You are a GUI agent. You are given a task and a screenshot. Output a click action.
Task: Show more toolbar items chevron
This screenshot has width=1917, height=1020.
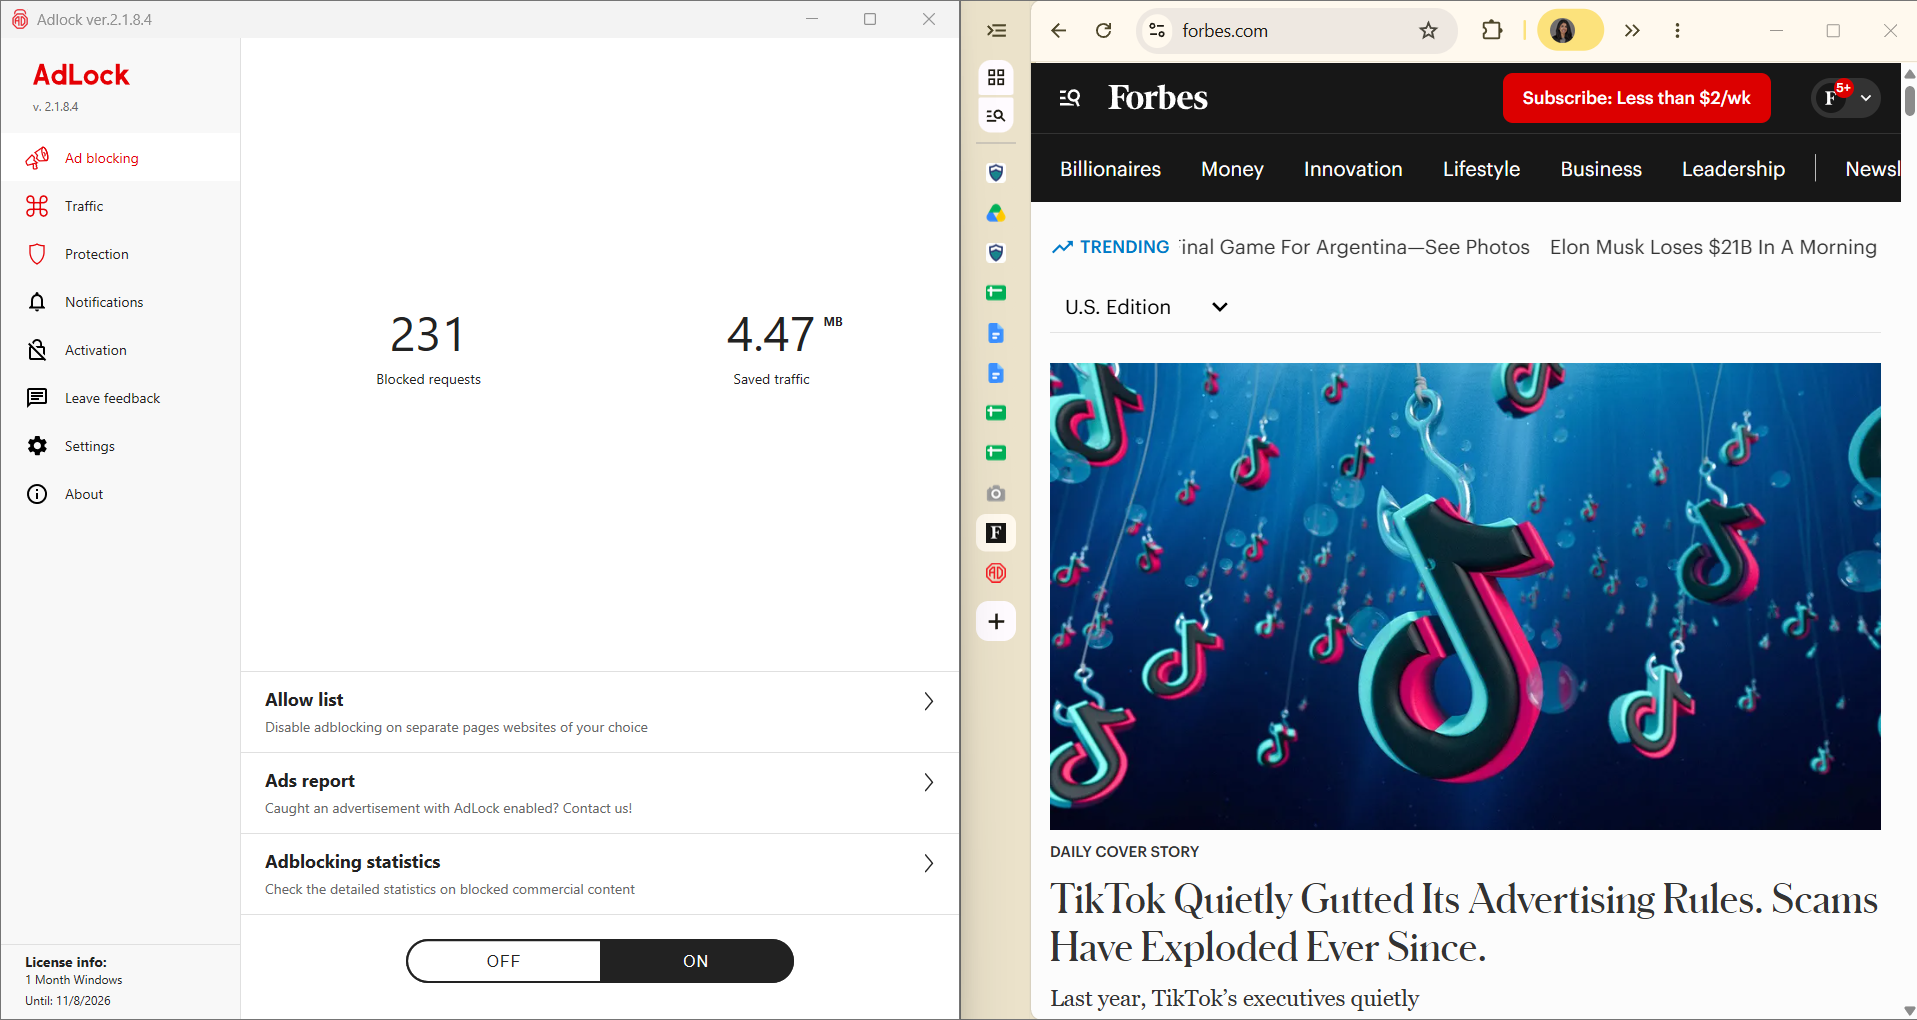point(1632,30)
